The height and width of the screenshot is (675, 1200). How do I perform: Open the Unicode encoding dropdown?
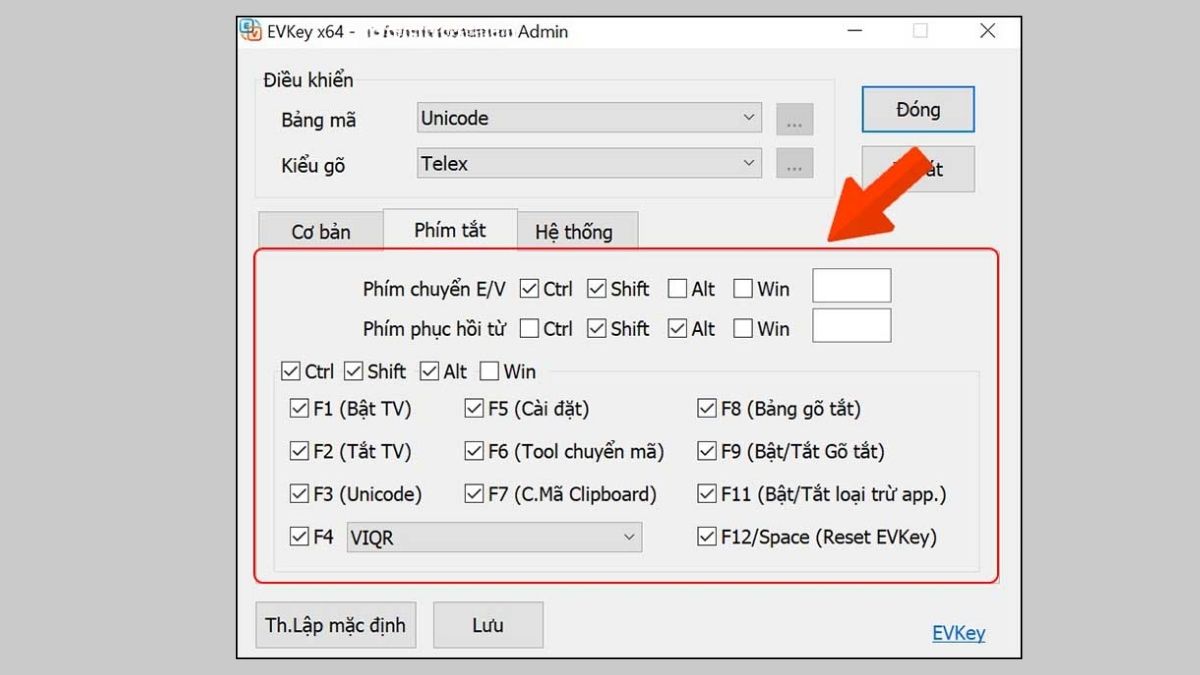[x=588, y=118]
